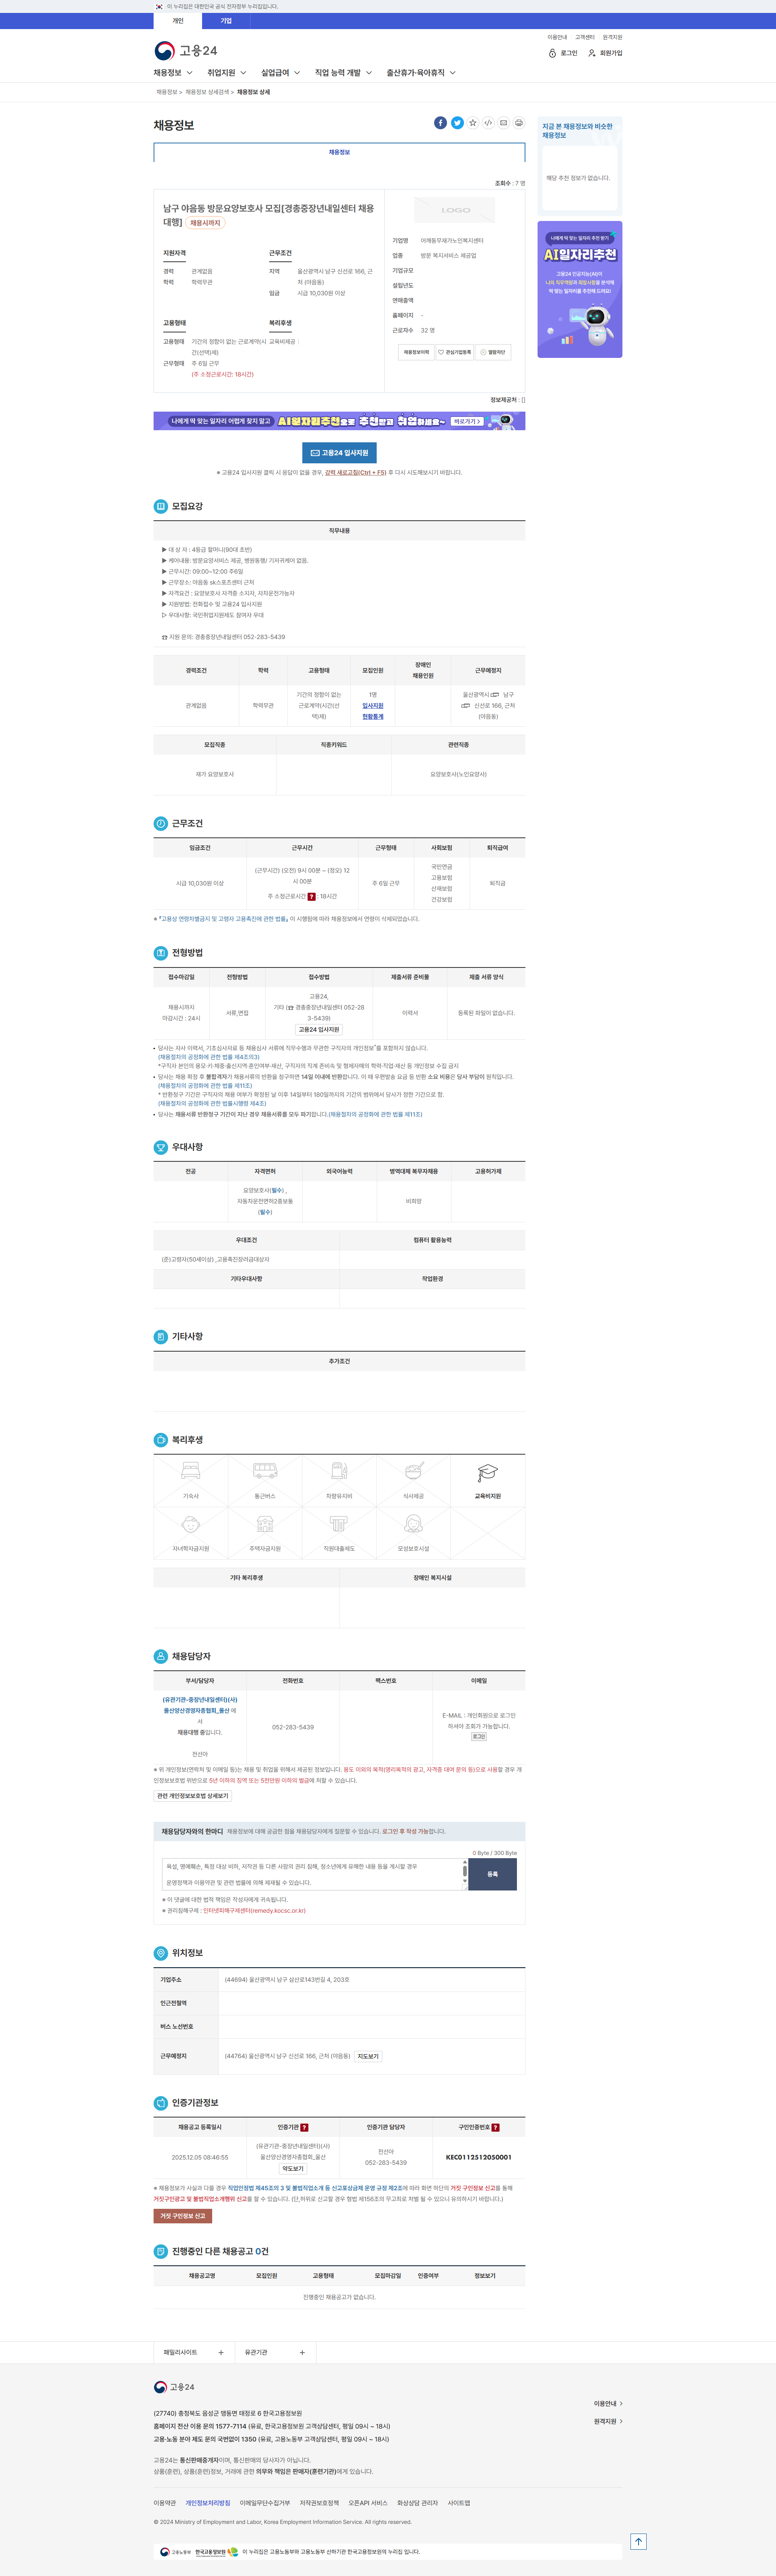
Task: Click the embed code share icon
Action: point(488,123)
